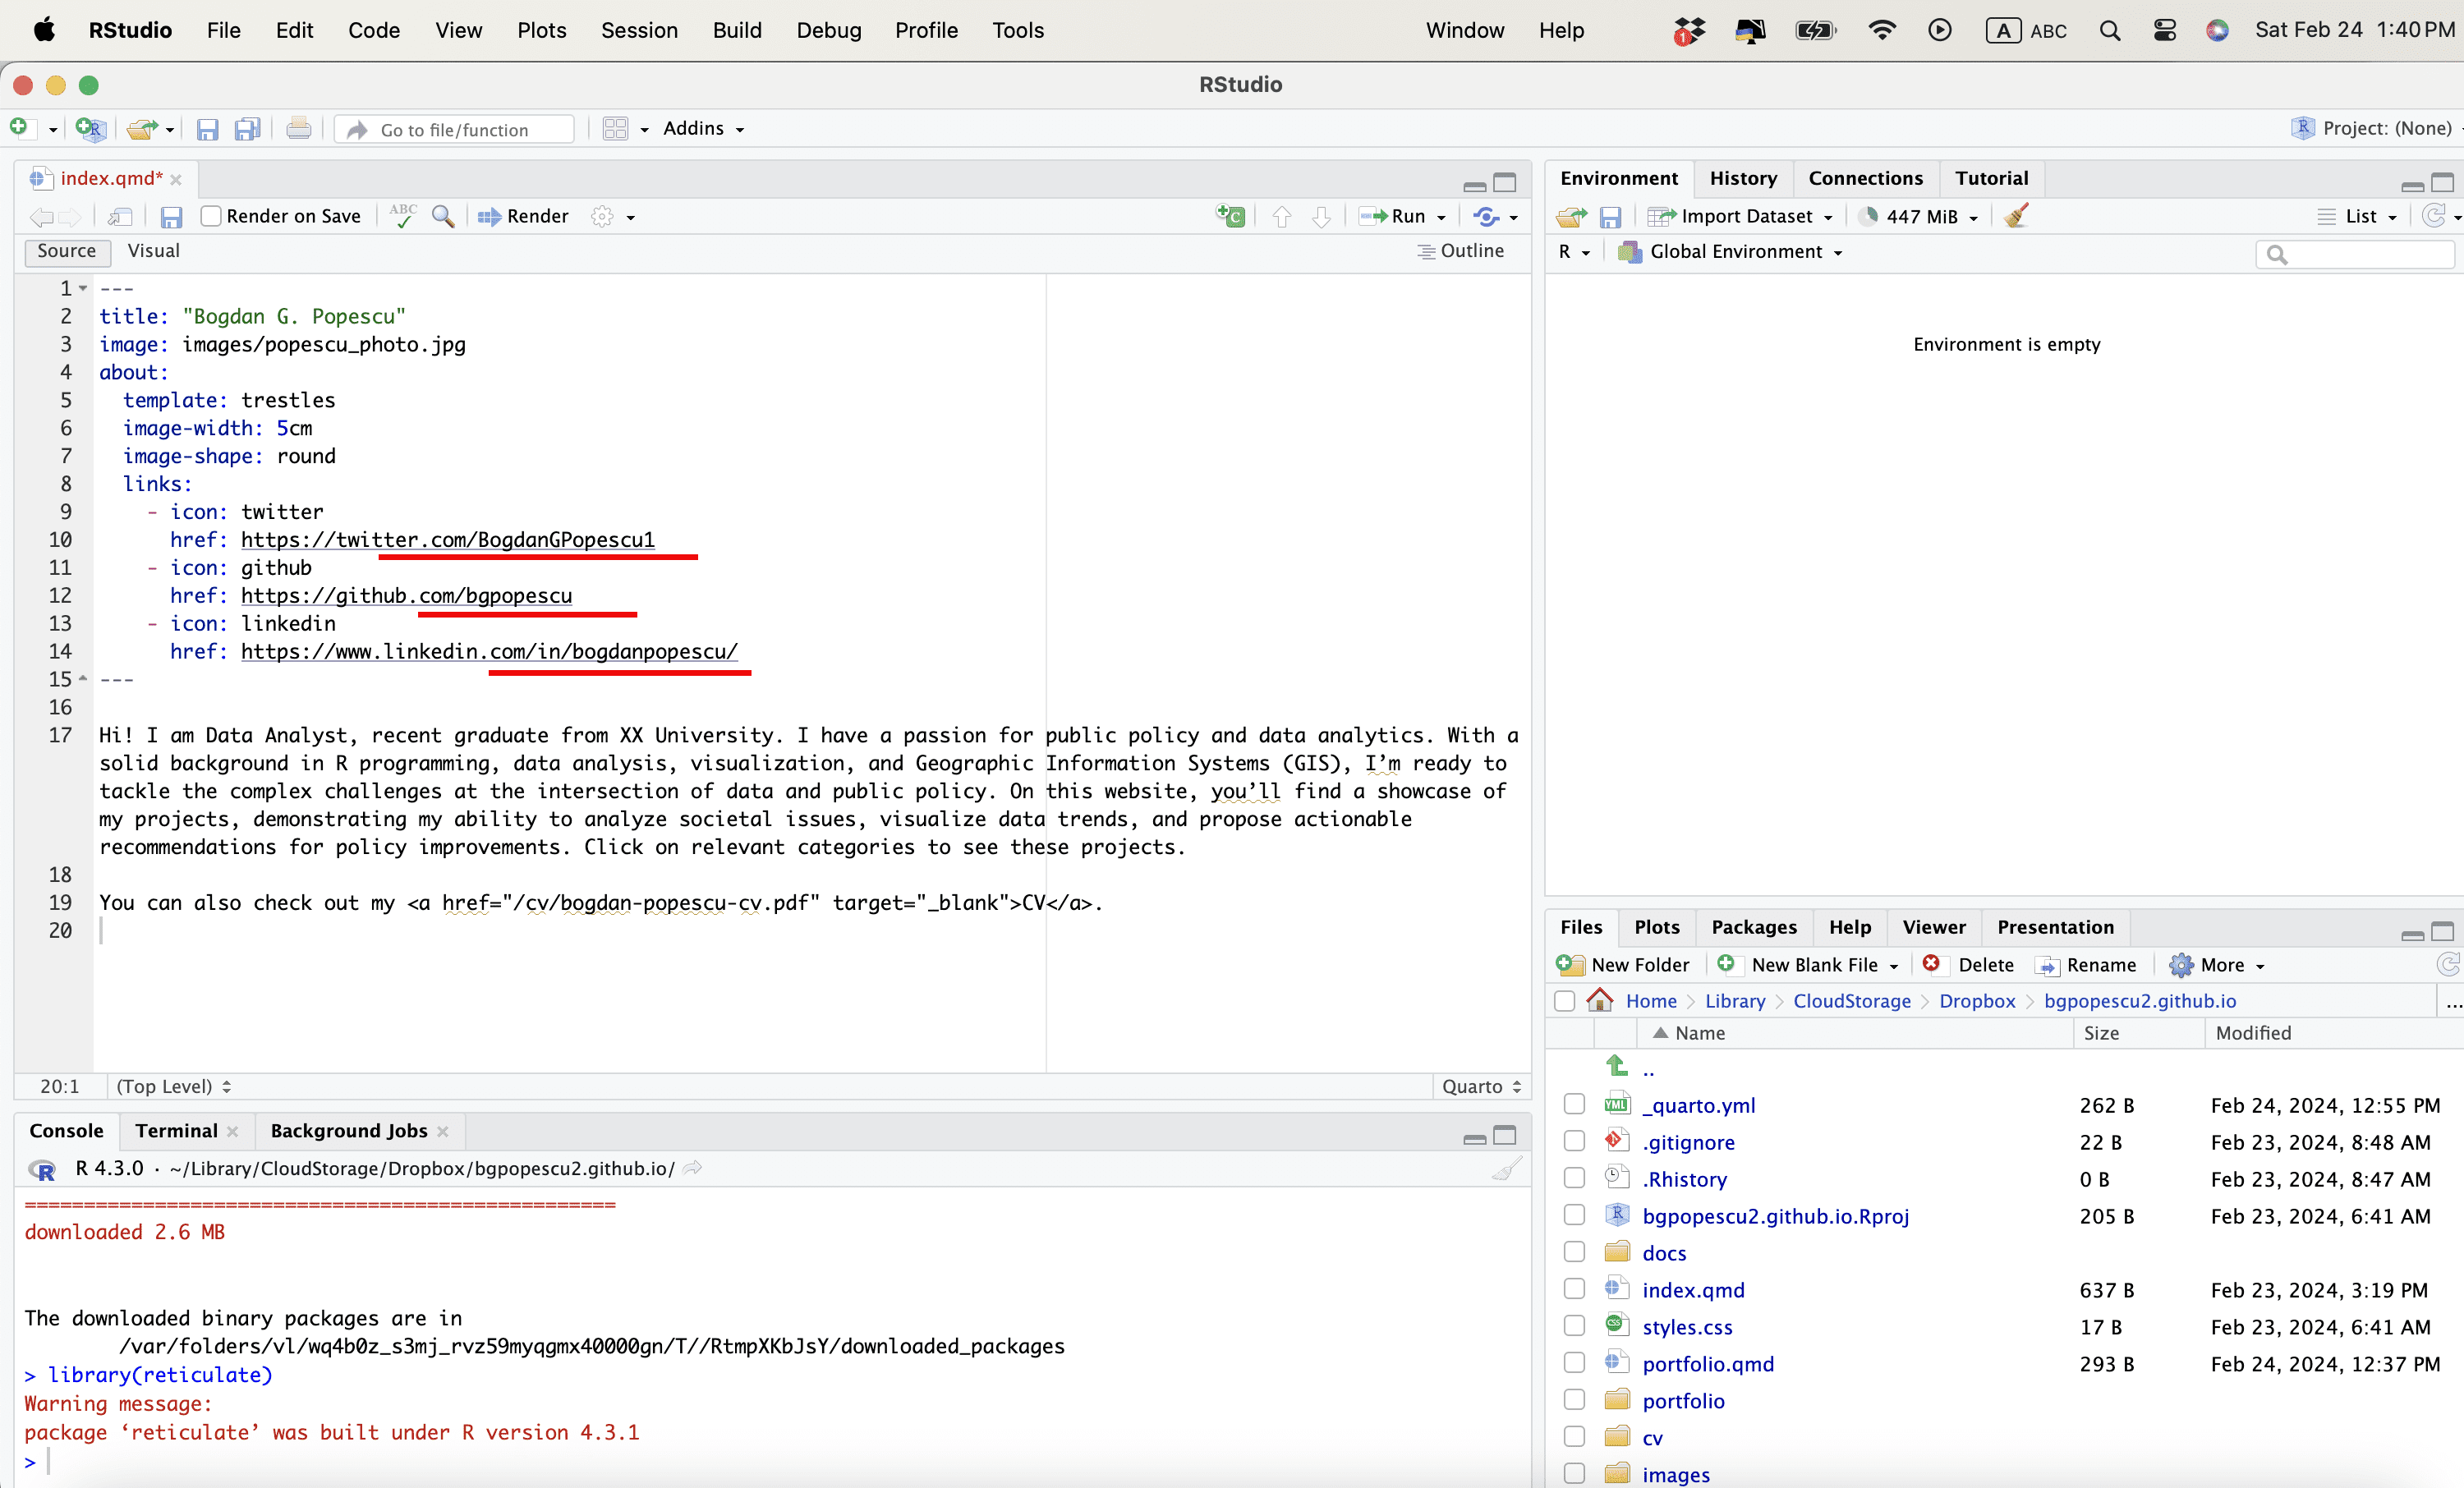Select the portfolio.qmd file checkbox

pyautogui.click(x=1574, y=1363)
